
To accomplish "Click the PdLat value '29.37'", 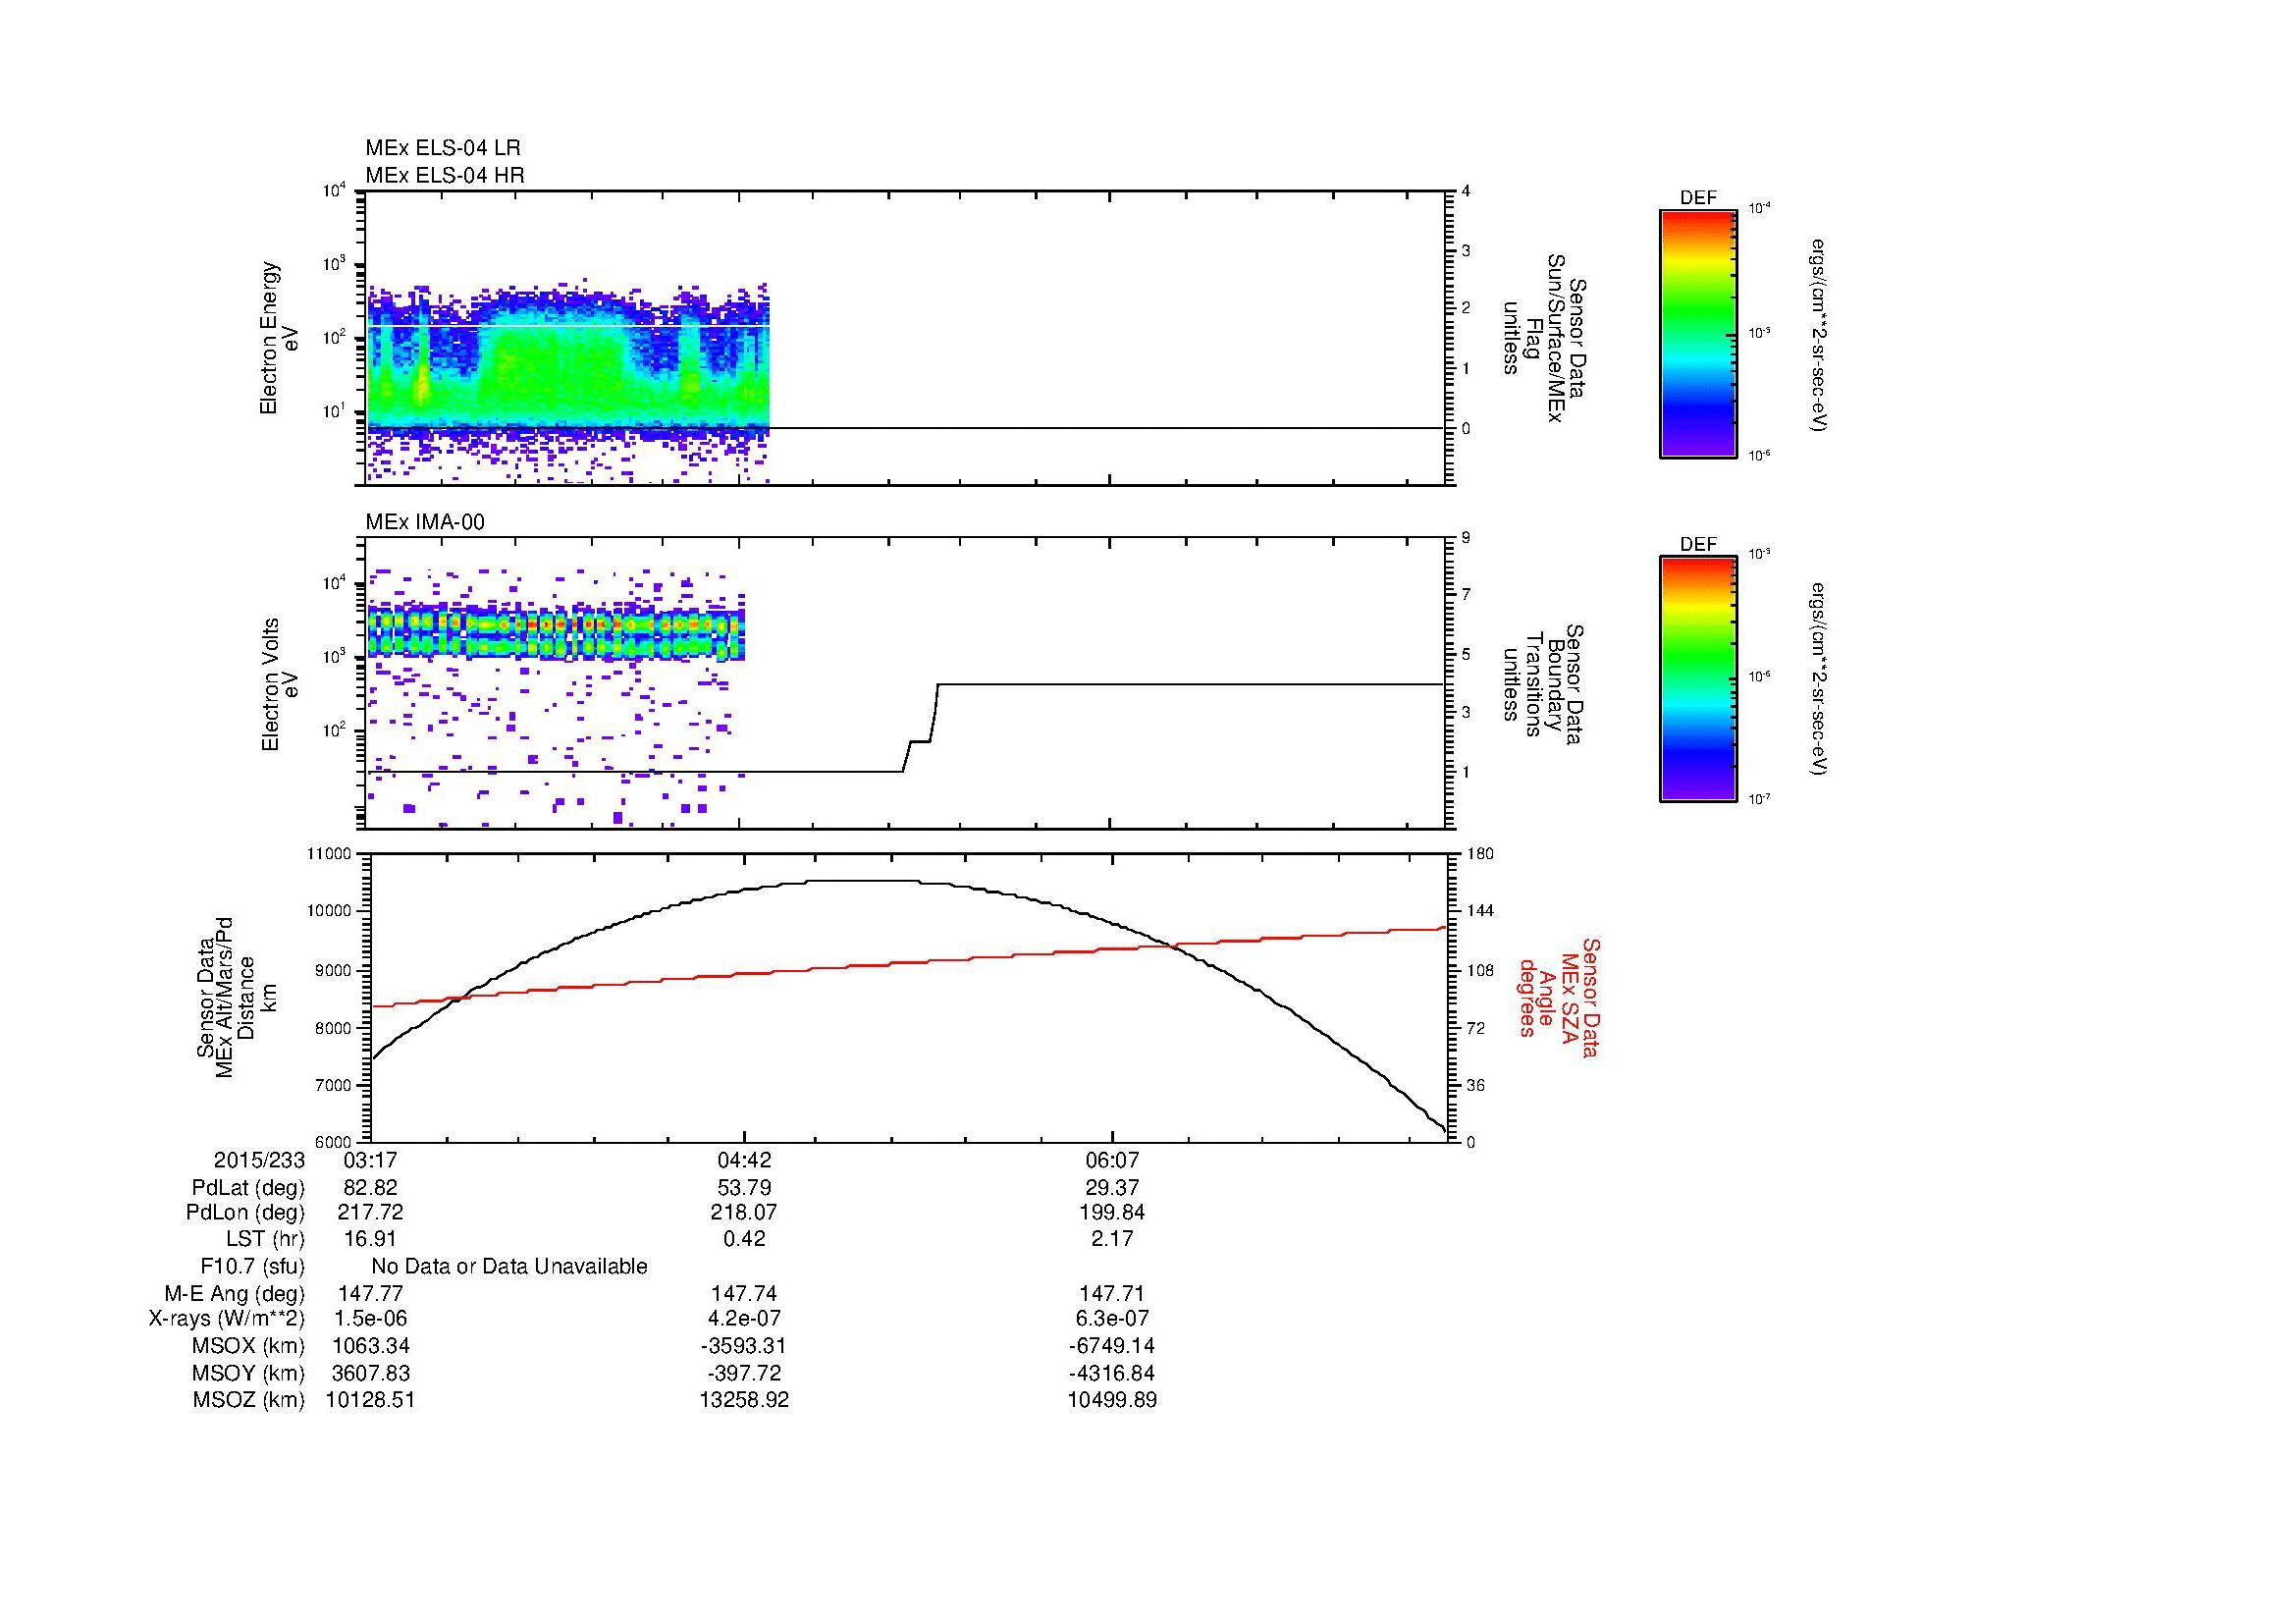I will point(1112,1188).
